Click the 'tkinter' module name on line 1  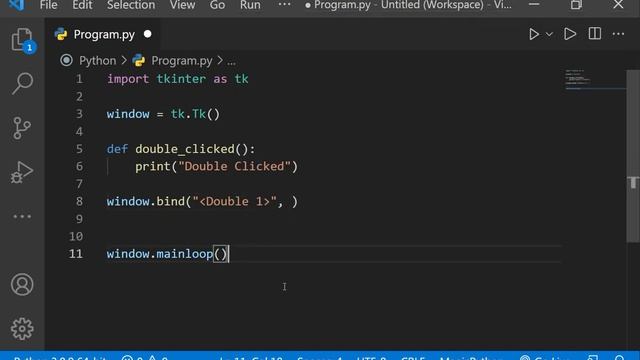point(181,79)
